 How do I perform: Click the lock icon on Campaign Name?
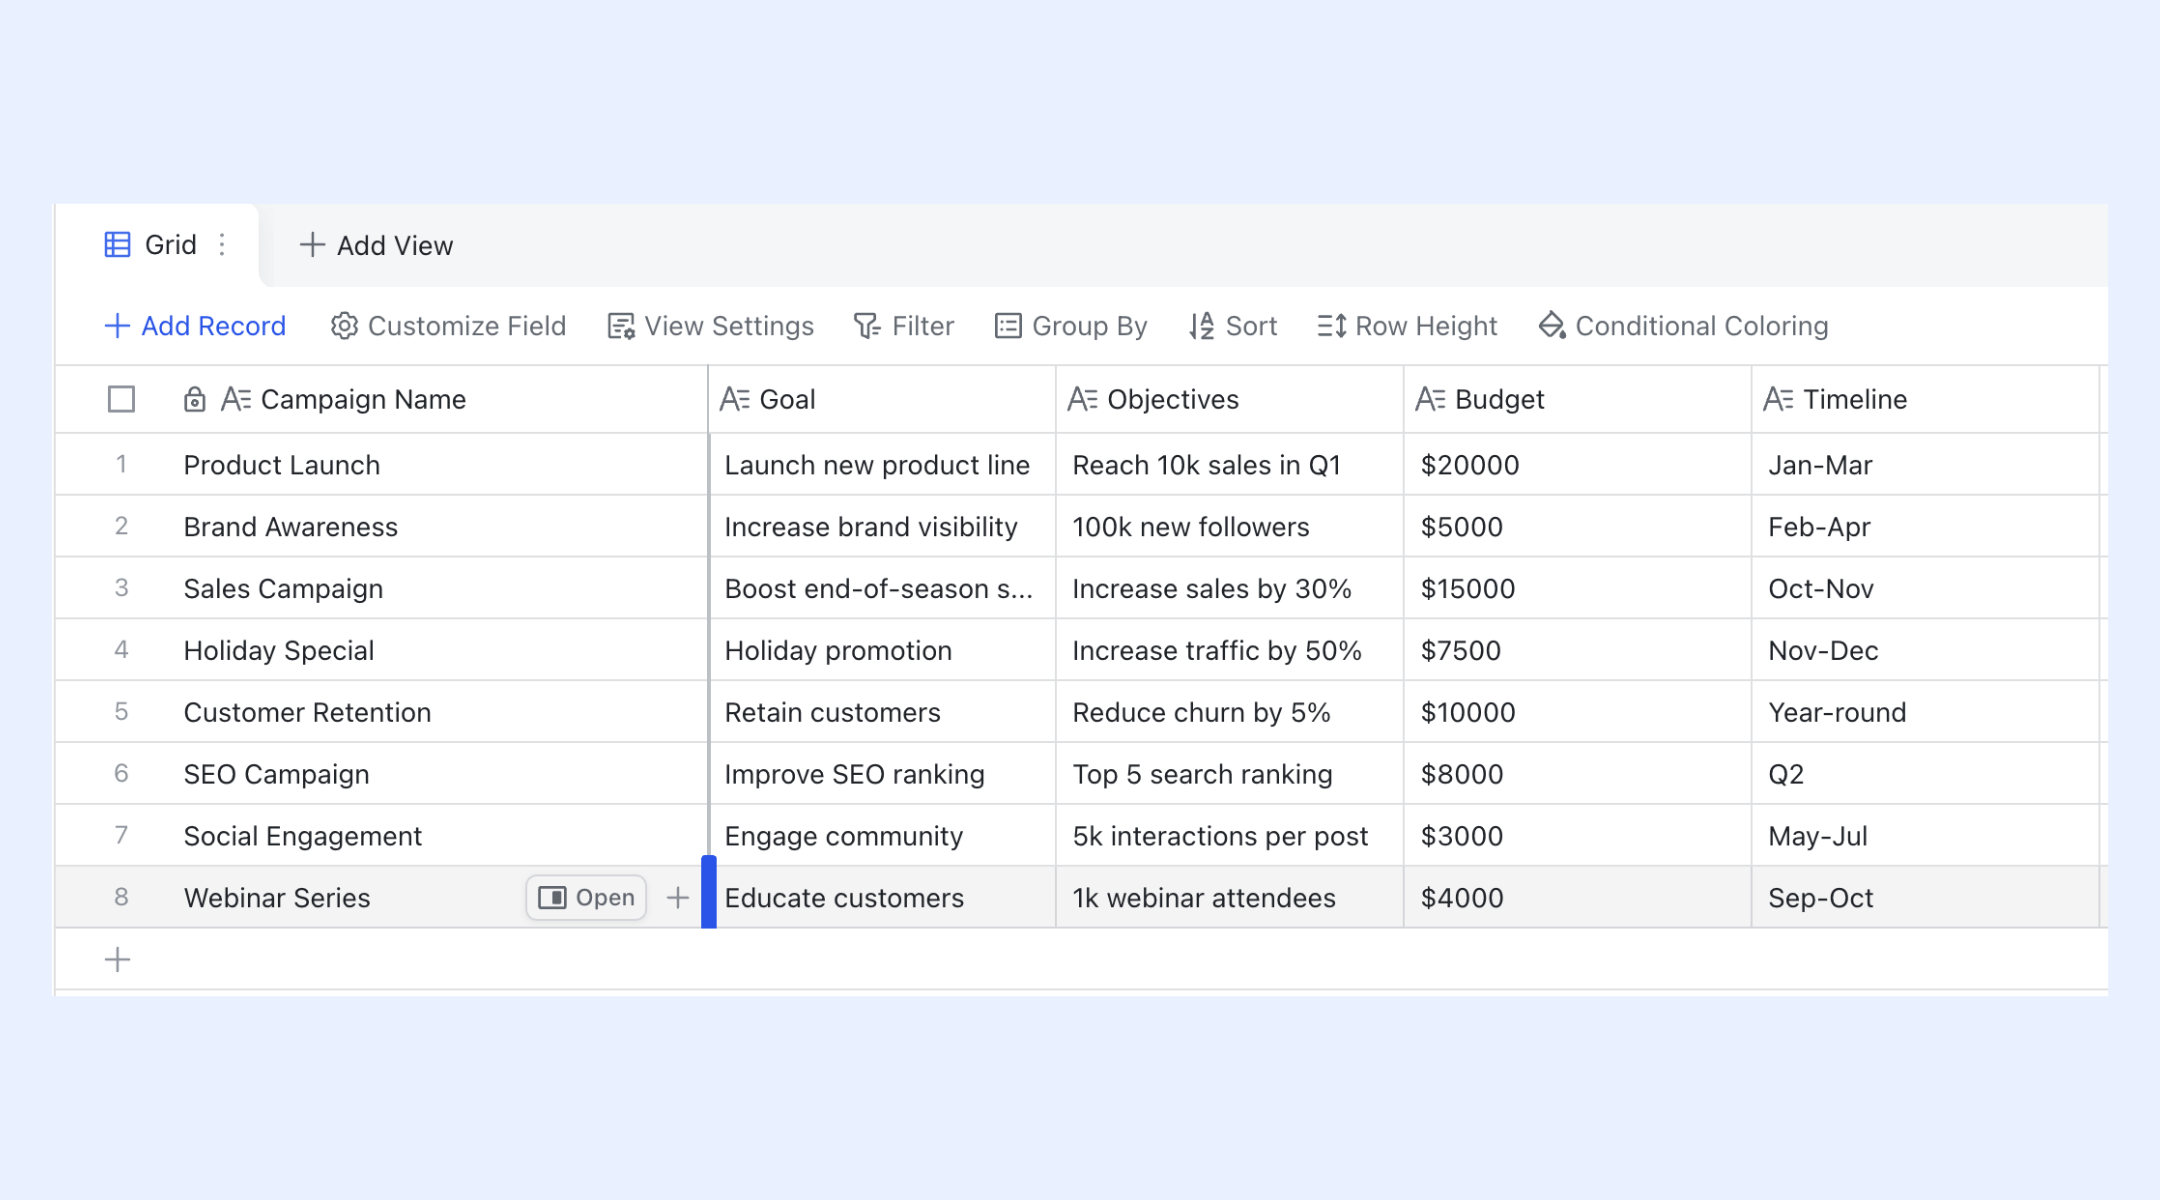pyautogui.click(x=195, y=399)
